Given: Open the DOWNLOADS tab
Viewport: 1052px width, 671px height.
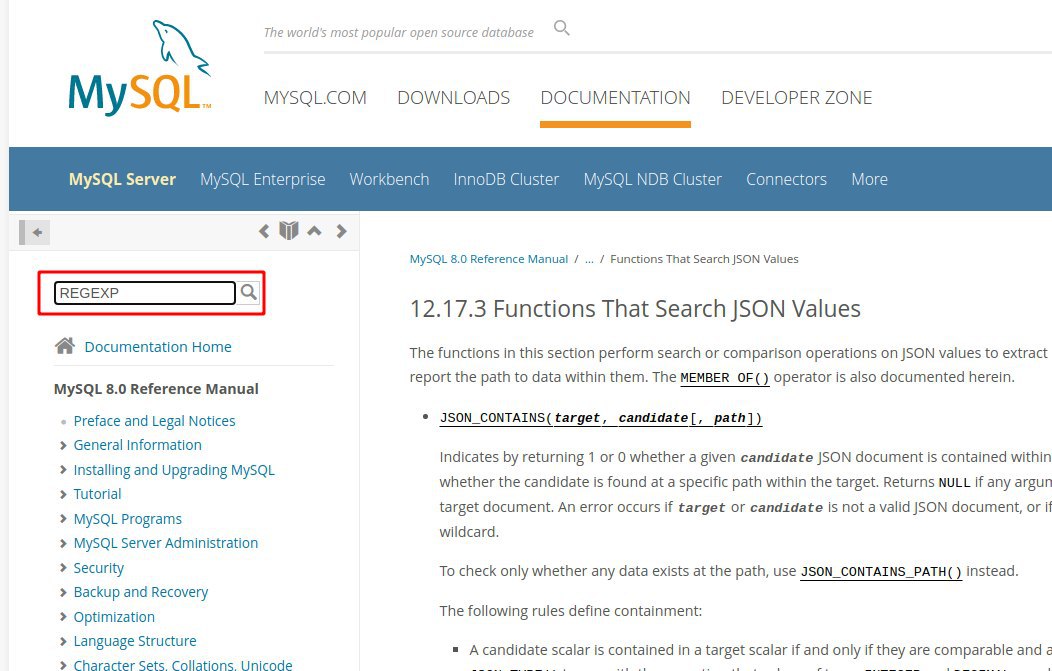Looking at the screenshot, I should click(x=454, y=98).
